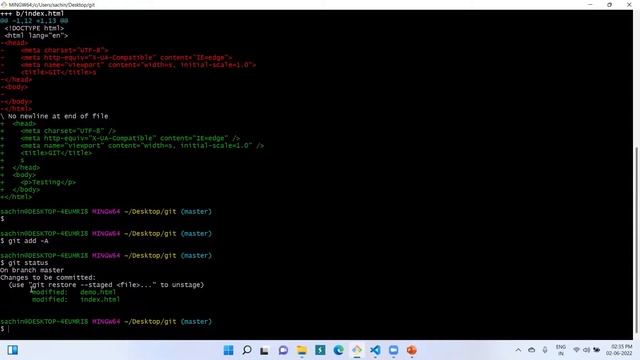Image resolution: width=640 pixels, height=360 pixels.
Task: Open PowerPoint from taskbar
Action: pyautogui.click(x=411, y=350)
